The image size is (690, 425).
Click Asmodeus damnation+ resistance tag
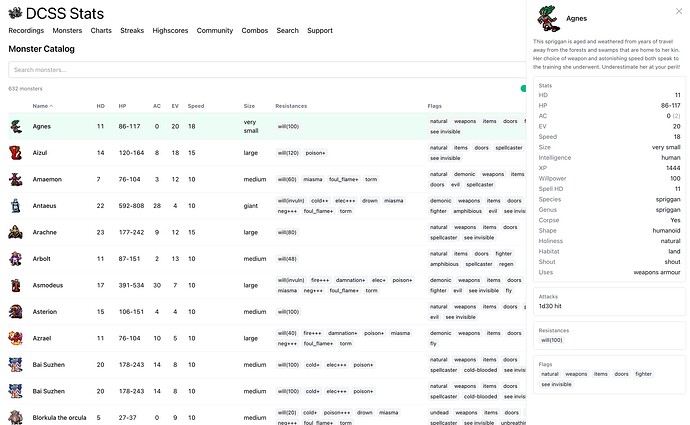pos(350,280)
